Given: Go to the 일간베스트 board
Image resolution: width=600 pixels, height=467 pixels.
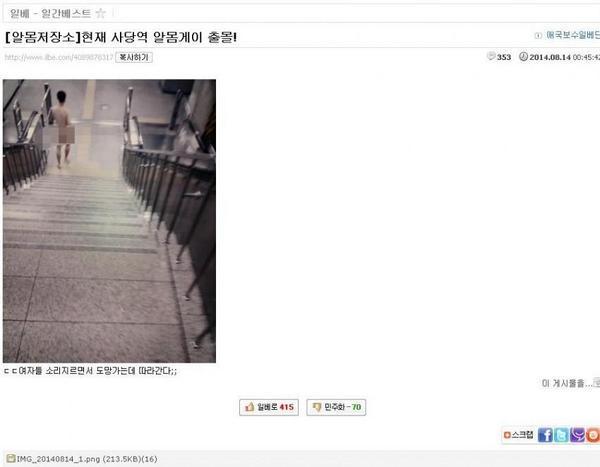Looking at the screenshot, I should point(66,14).
